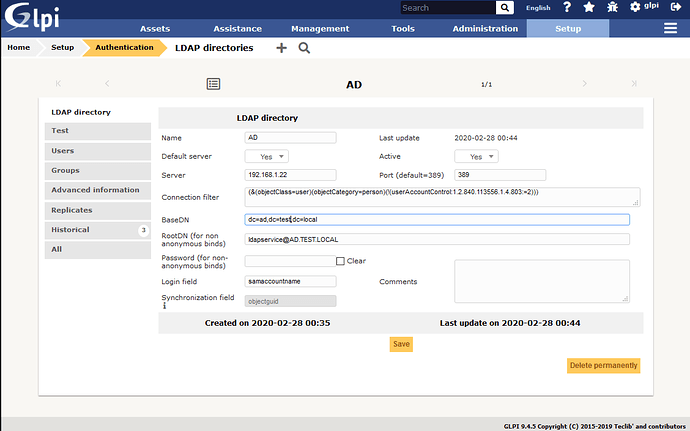Click the RootDN field ldapservice@AD.TEST.LOCAL

437,239
